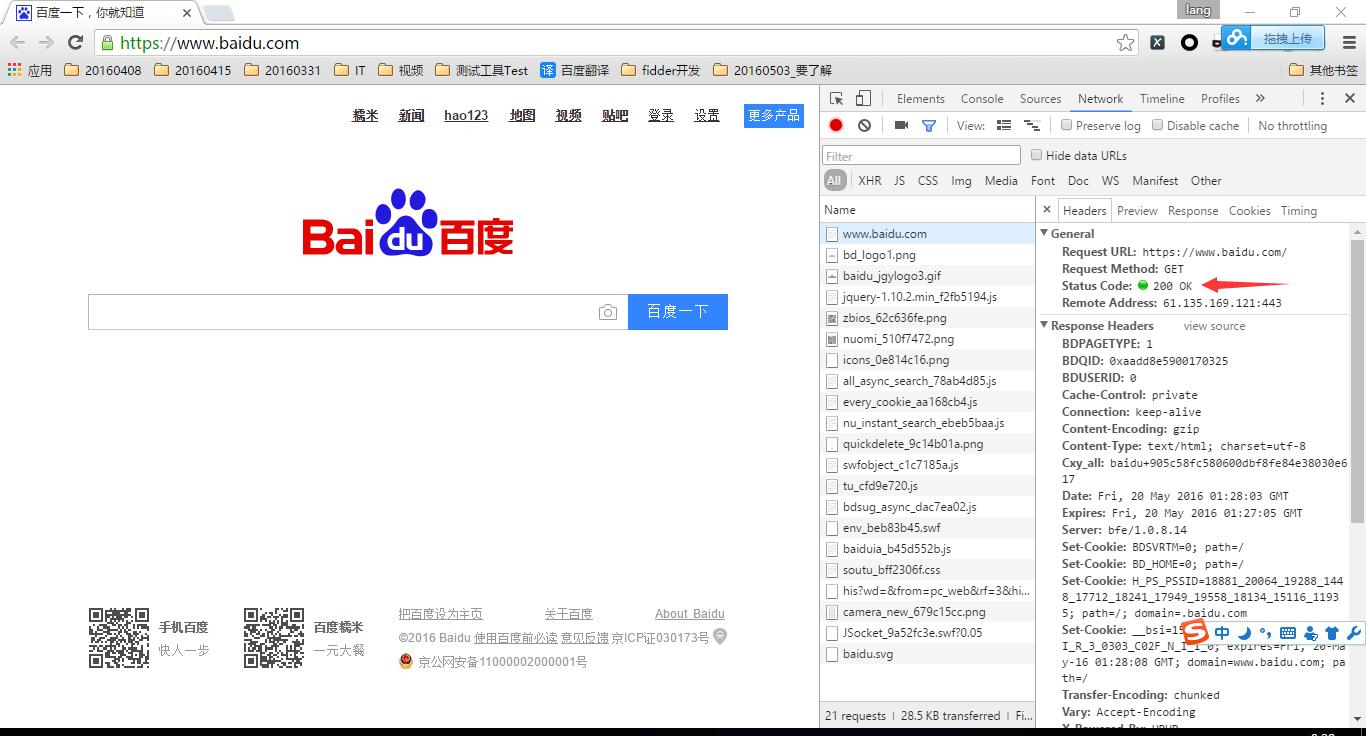Click the network Filter input box
Image resolution: width=1366 pixels, height=736 pixels.
point(921,155)
